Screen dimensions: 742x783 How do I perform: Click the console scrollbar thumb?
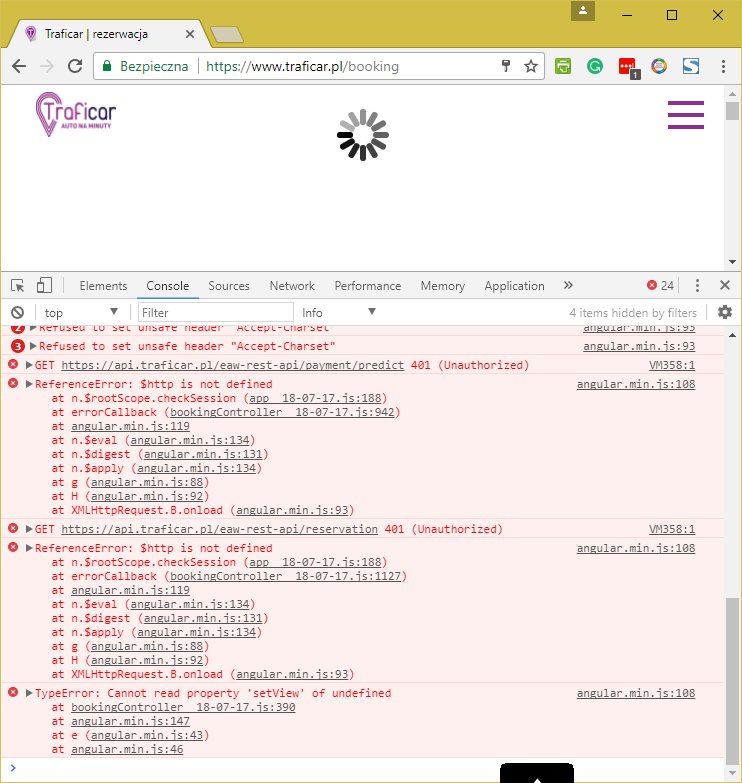[x=732, y=680]
